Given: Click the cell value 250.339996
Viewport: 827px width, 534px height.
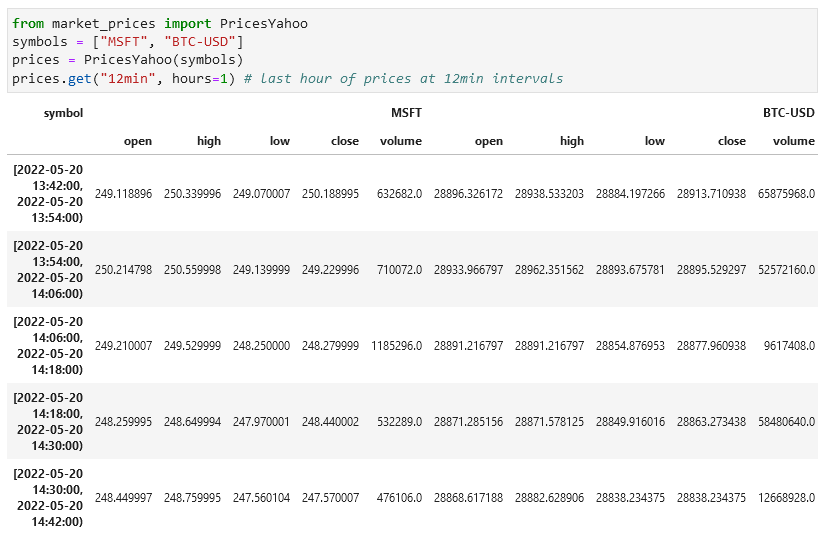Looking at the screenshot, I should coord(193,194).
